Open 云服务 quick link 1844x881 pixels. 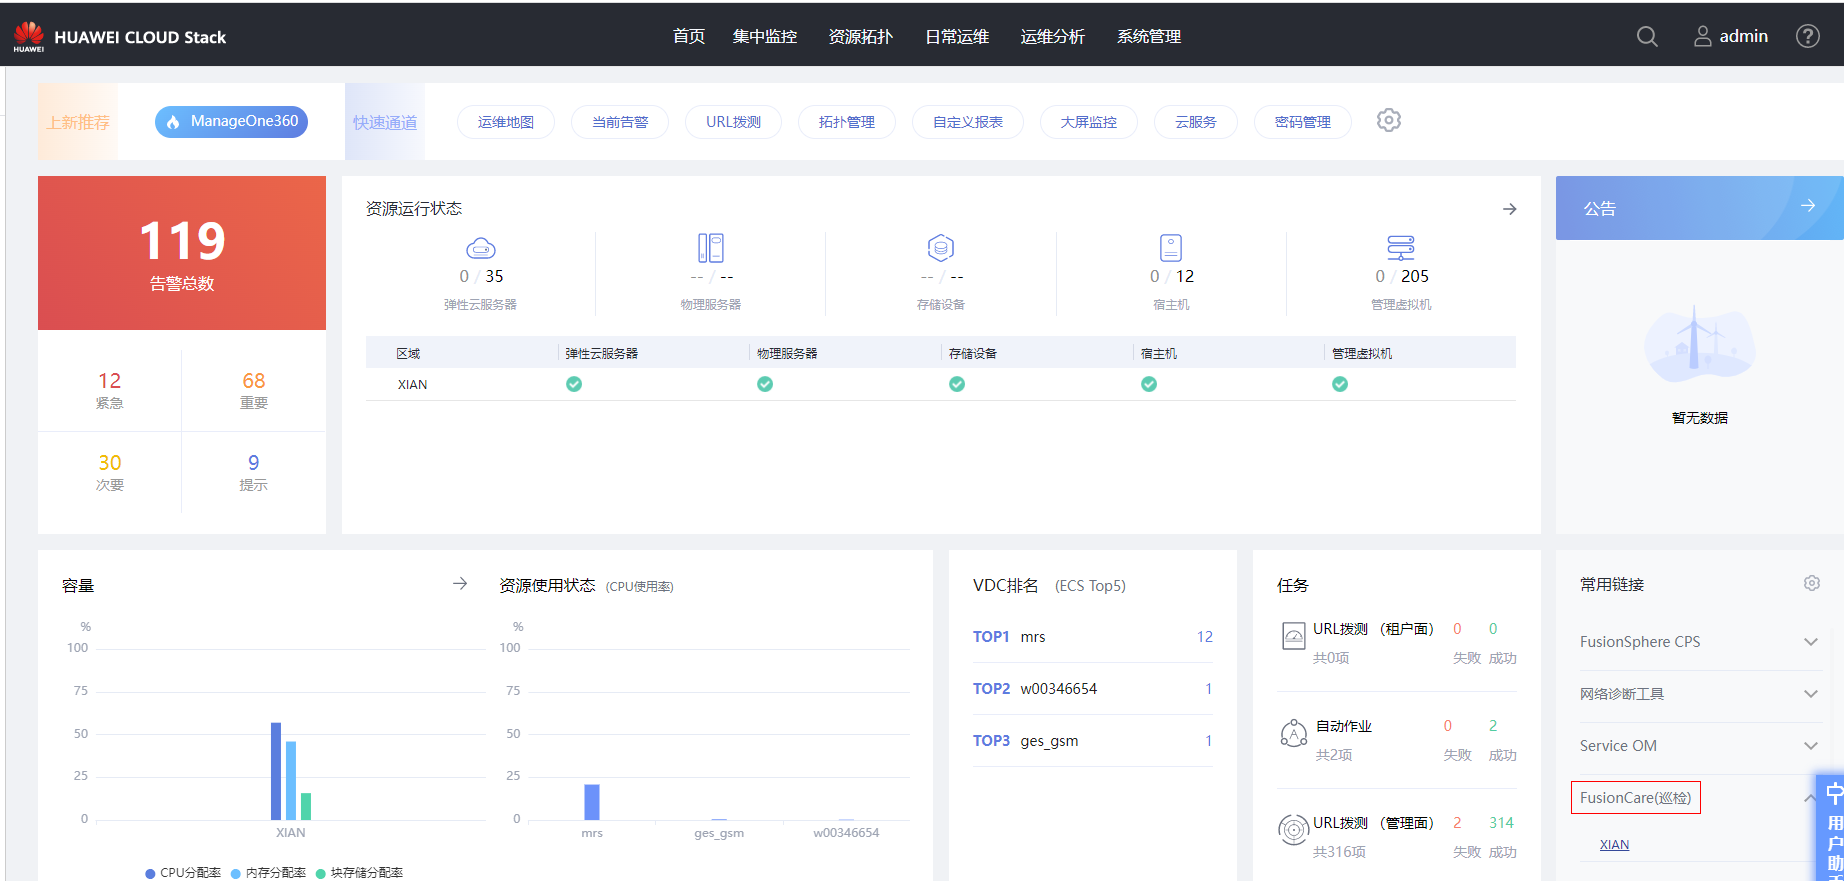click(1196, 122)
